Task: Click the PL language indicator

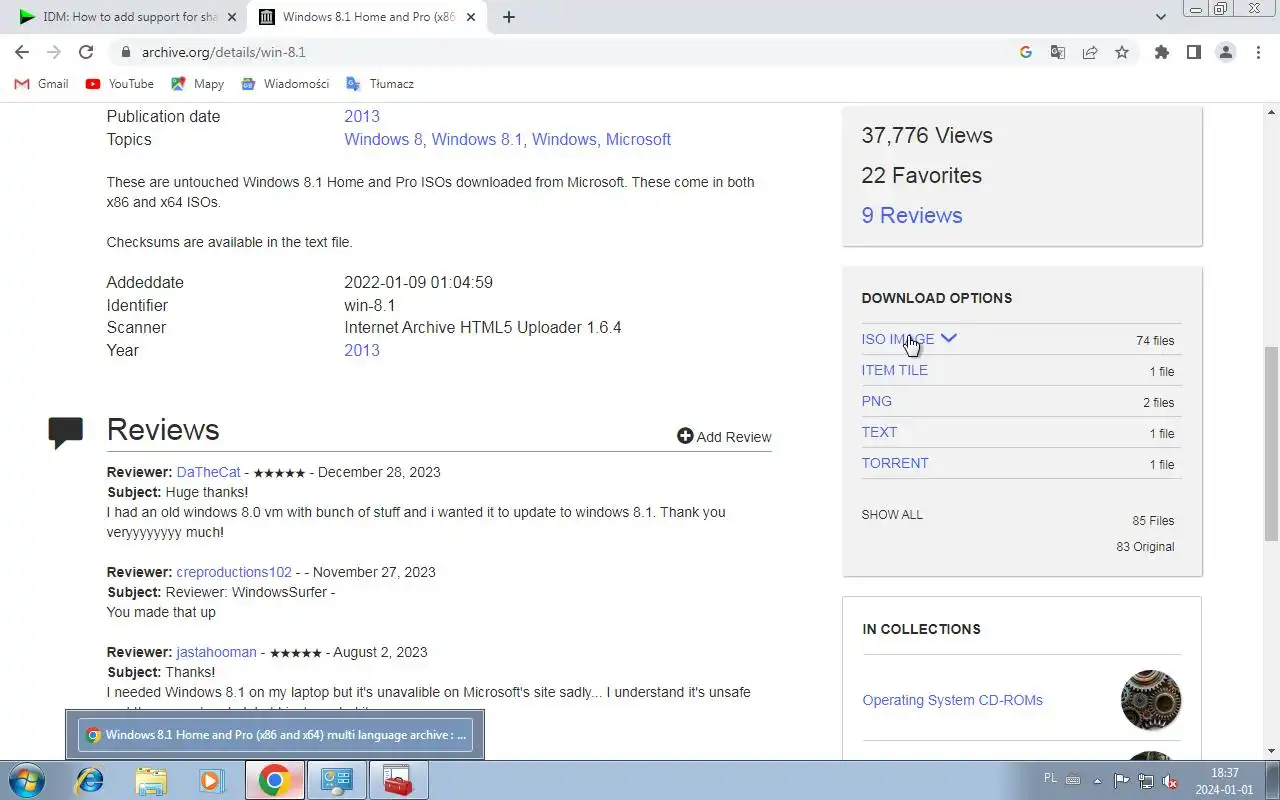Action: (x=1050, y=778)
